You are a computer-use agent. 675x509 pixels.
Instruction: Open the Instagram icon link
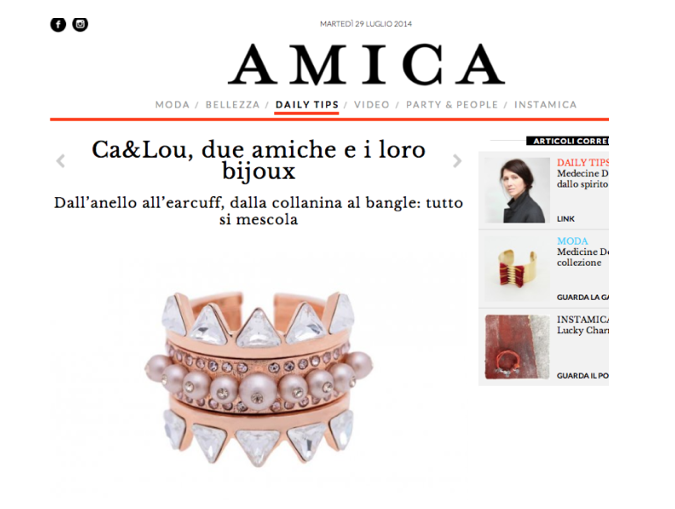point(80,25)
